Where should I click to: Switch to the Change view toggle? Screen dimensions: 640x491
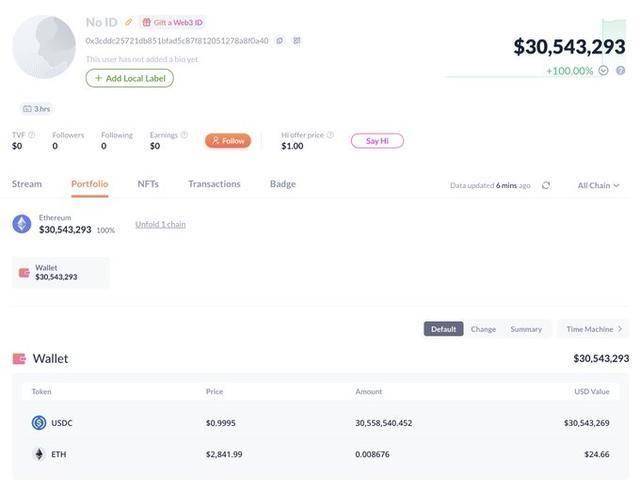(x=483, y=329)
